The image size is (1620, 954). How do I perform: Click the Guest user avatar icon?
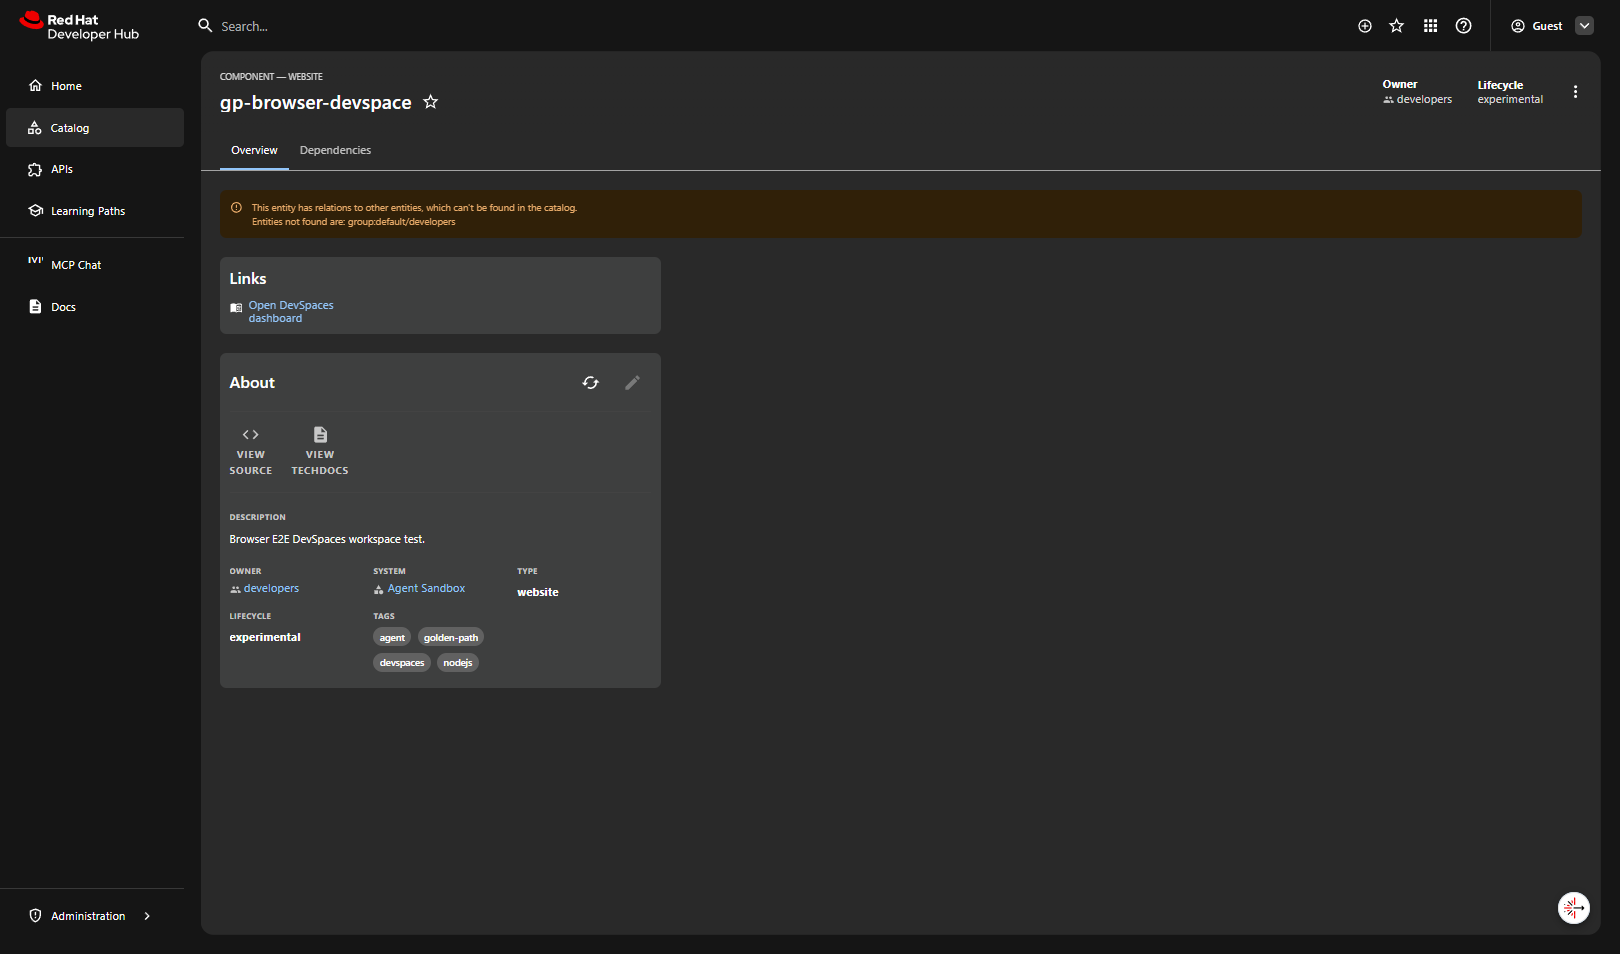(1518, 26)
